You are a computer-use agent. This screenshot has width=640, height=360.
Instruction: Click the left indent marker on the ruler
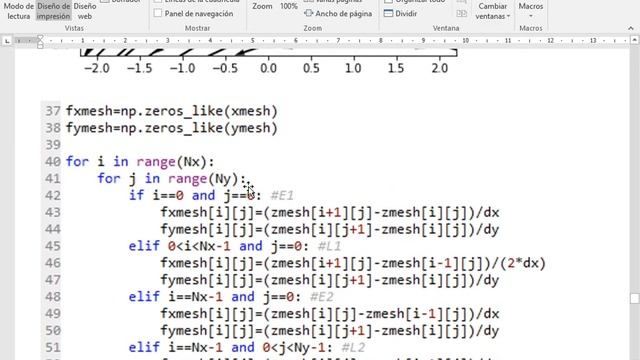point(40,46)
